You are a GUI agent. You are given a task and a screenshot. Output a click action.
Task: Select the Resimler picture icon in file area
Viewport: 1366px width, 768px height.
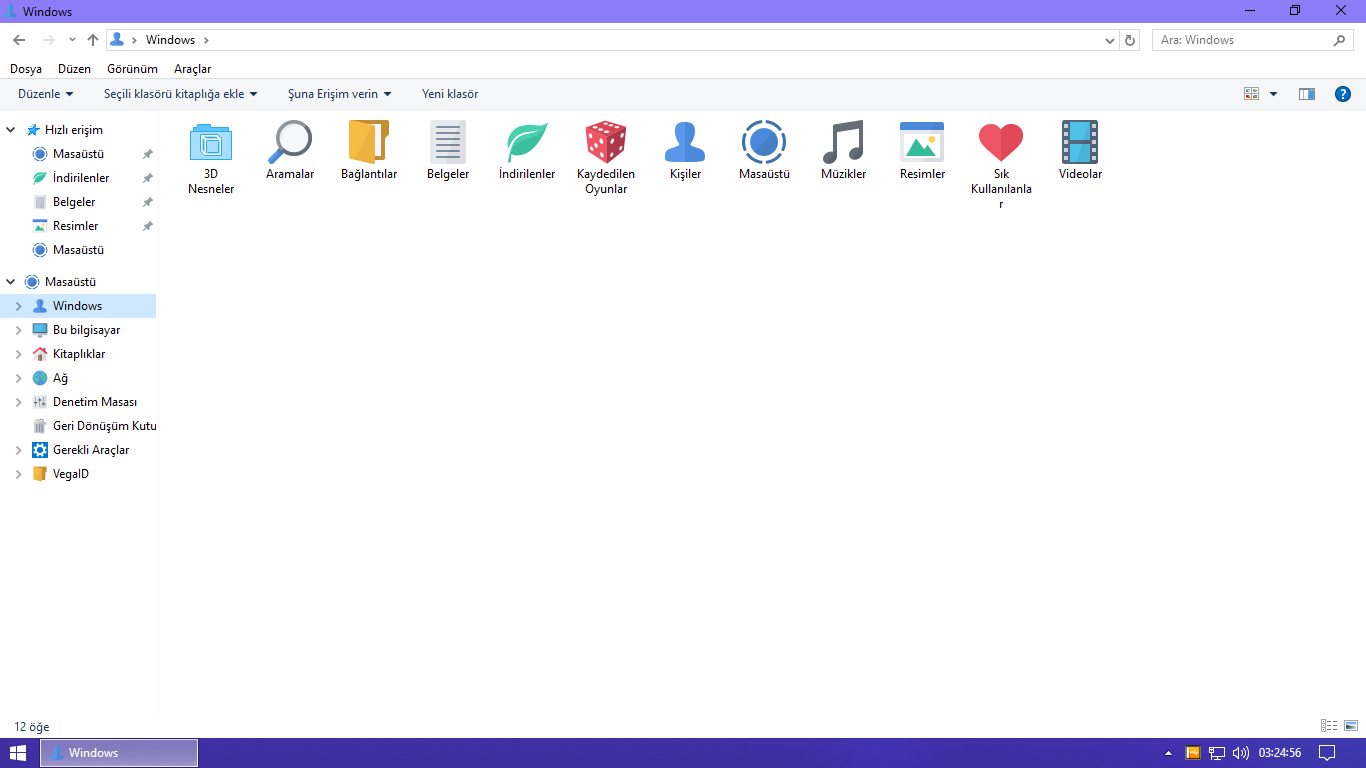[922, 142]
